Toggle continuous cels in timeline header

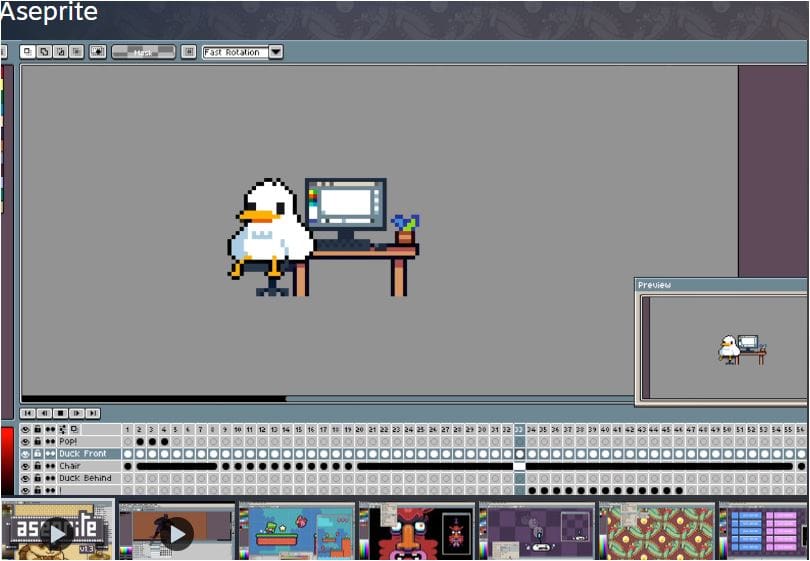pos(50,429)
